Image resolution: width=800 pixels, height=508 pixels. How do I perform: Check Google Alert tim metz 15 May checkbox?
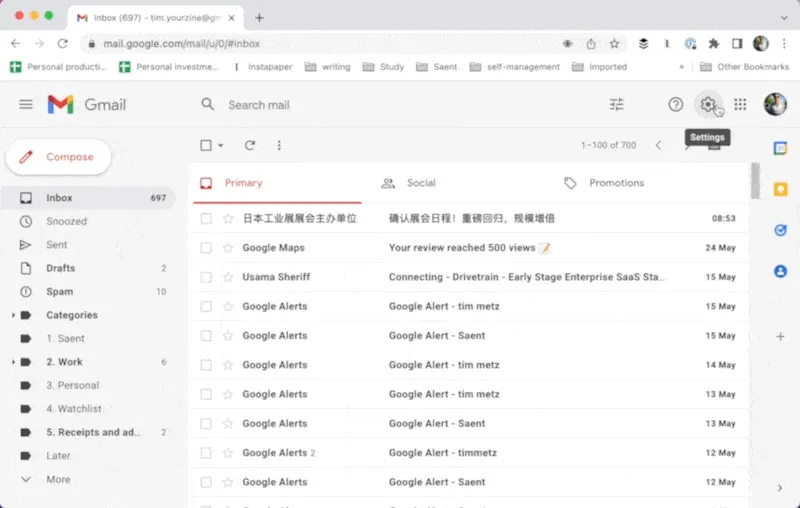pos(206,307)
